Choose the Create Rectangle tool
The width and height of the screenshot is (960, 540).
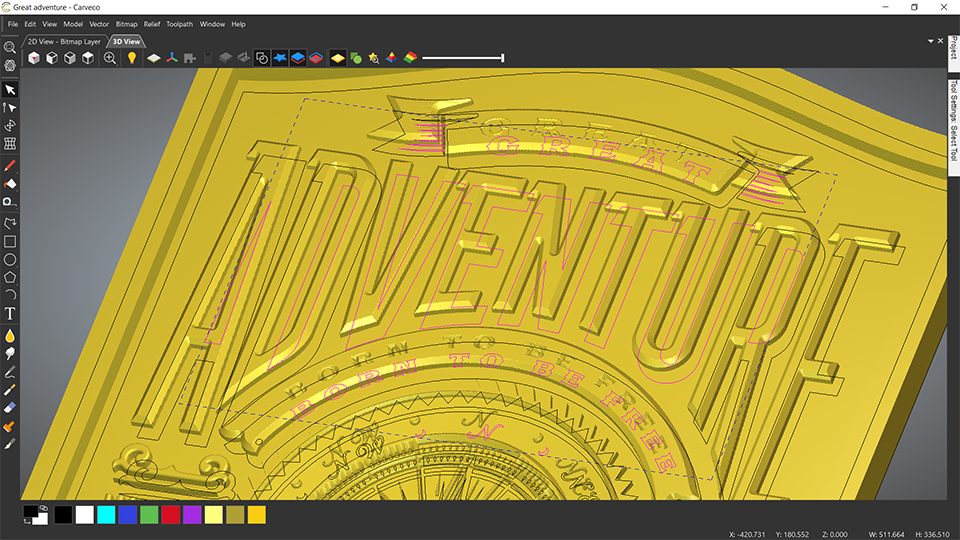10,241
